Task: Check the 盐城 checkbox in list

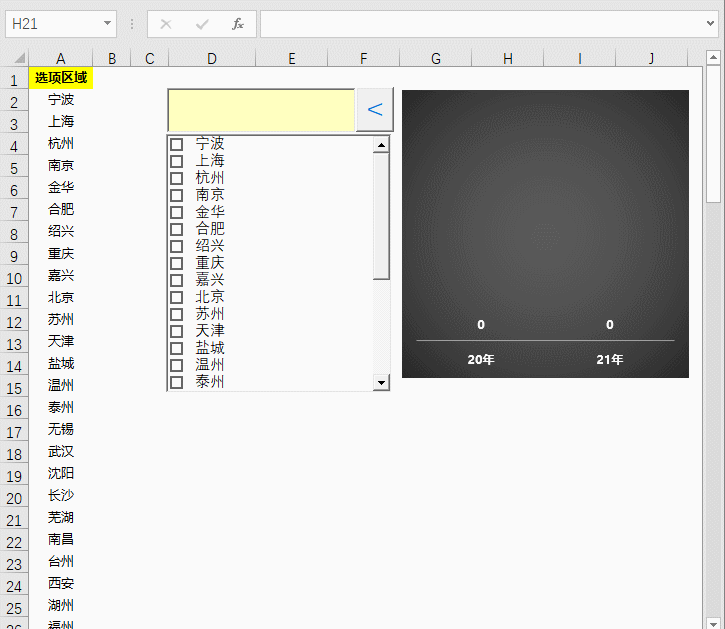Action: 176,348
